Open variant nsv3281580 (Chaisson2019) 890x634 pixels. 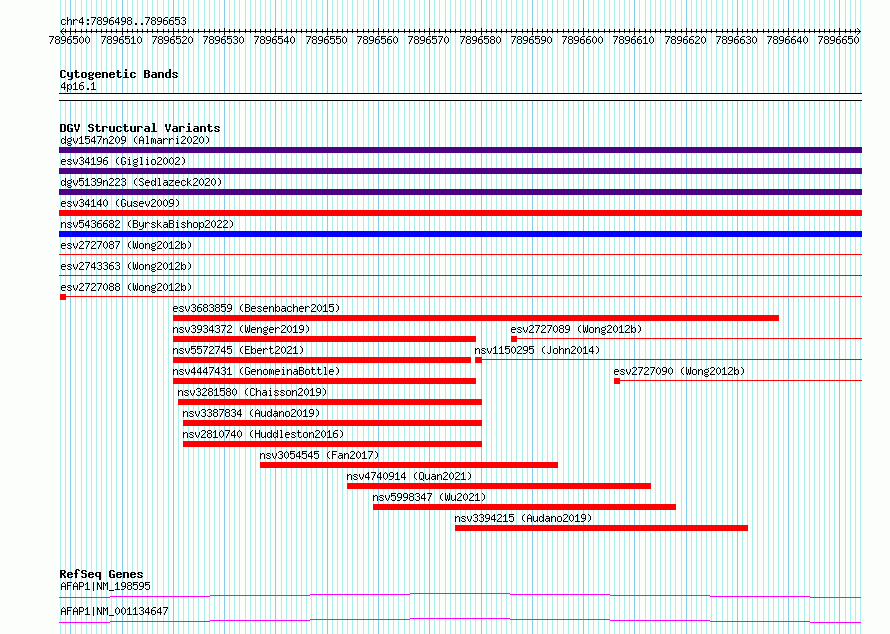click(252, 392)
